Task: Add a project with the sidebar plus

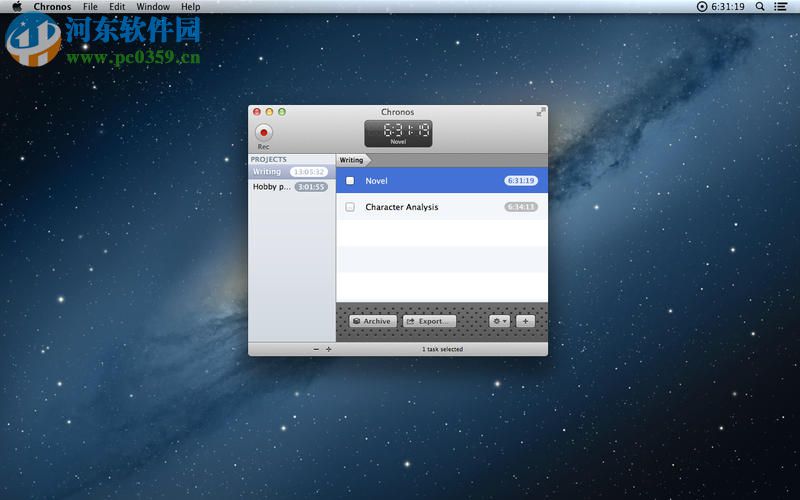Action: tap(329, 349)
